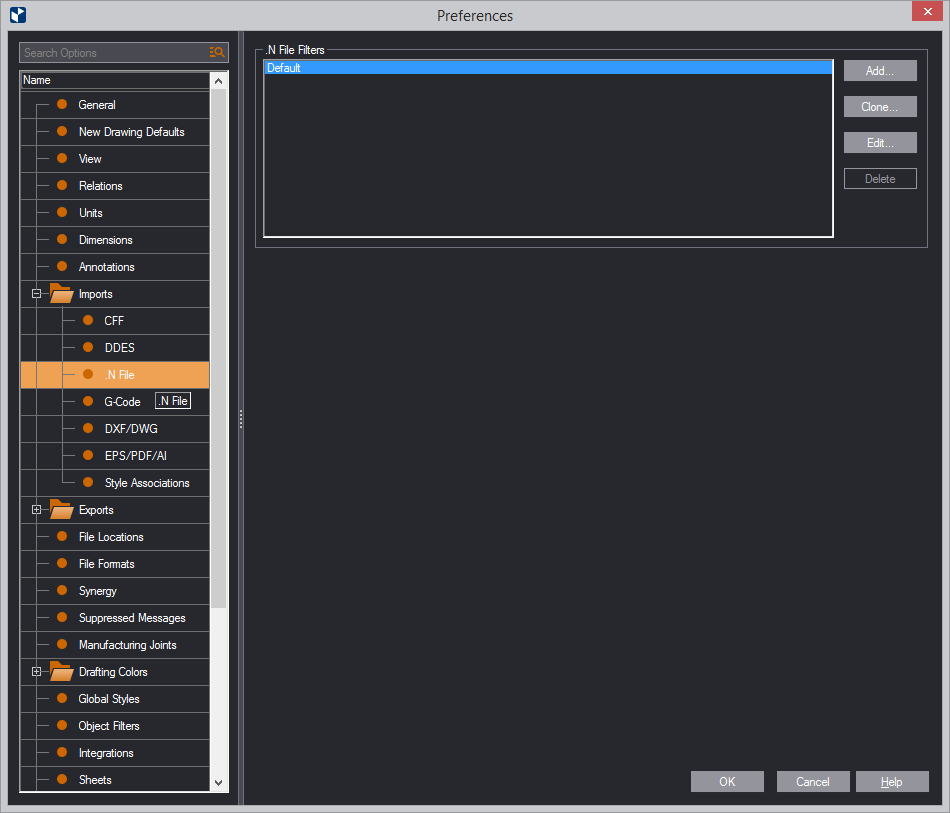Open Sheets preferences
Screen dimensions: 950x813
click(x=95, y=780)
